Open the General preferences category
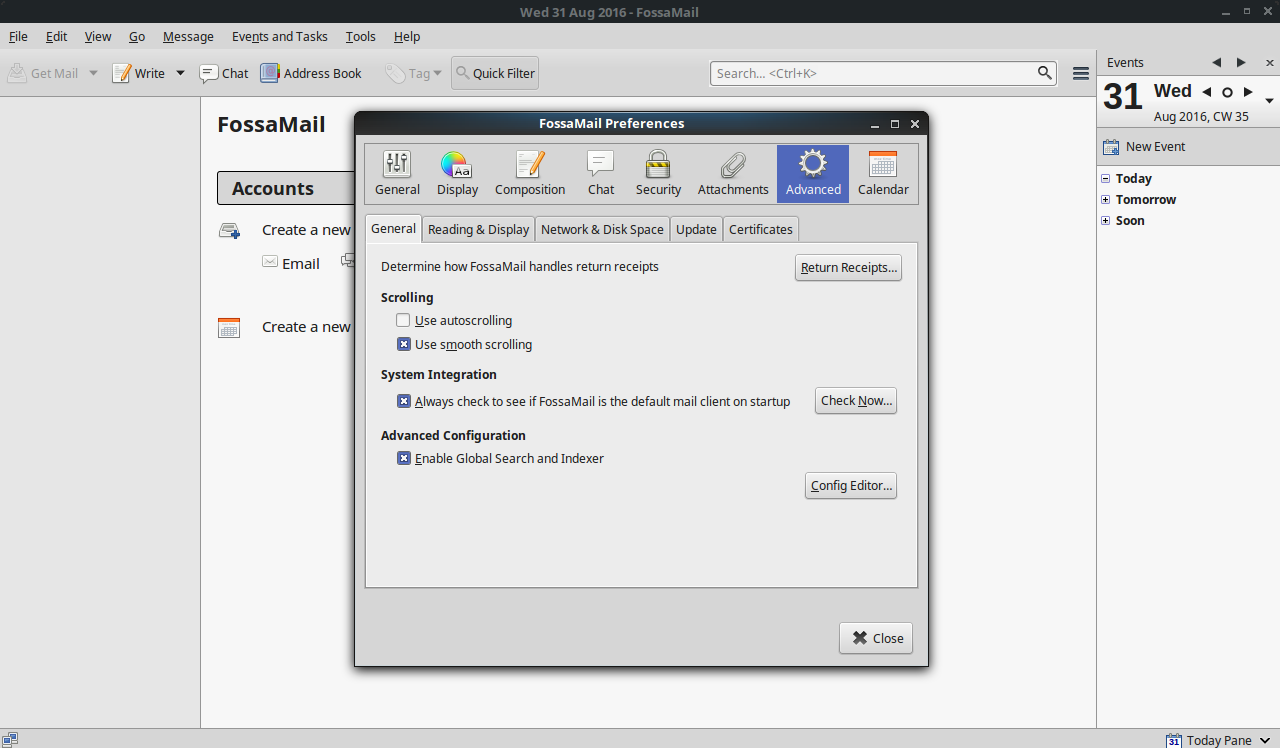This screenshot has height=748, width=1280. [x=397, y=174]
